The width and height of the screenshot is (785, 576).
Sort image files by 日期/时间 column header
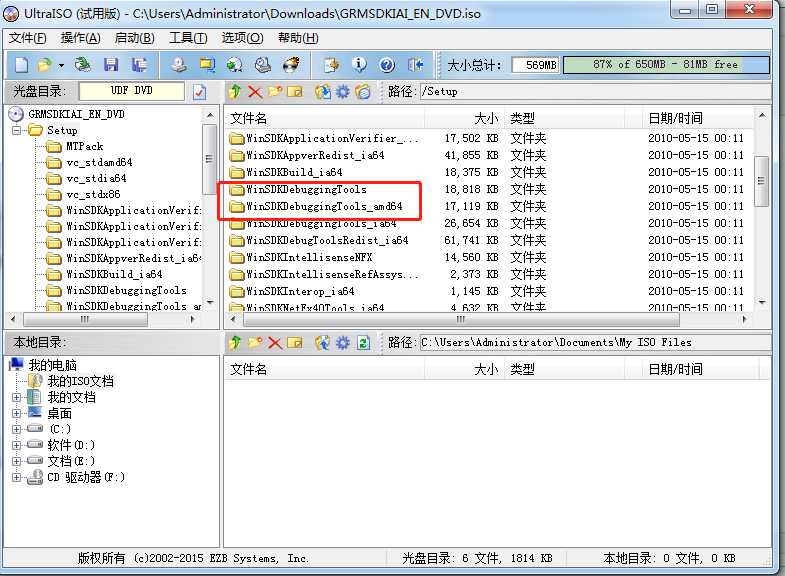pyautogui.click(x=698, y=119)
